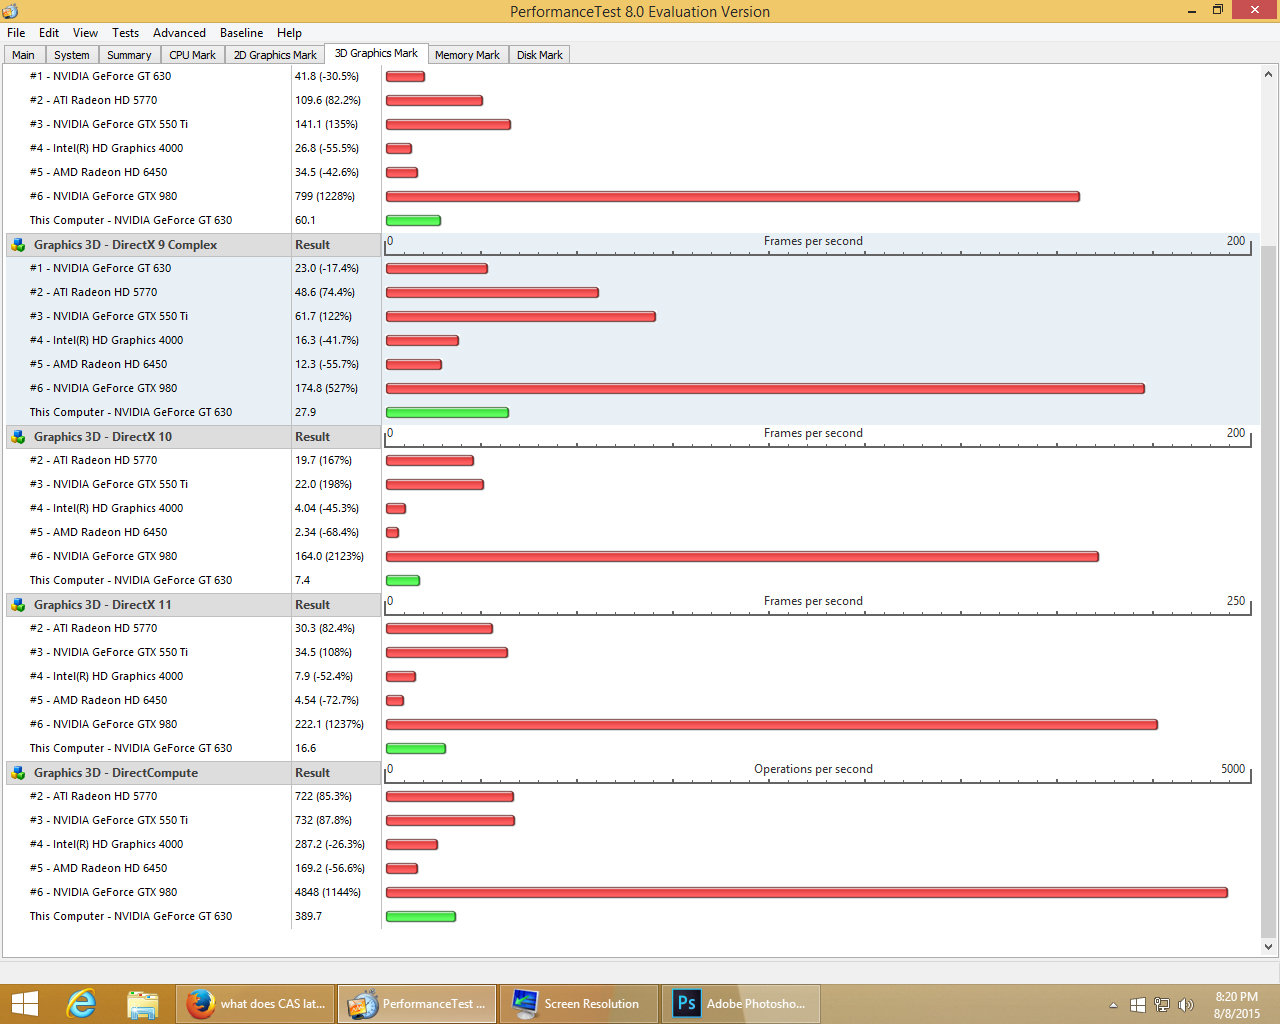This screenshot has width=1280, height=1024.
Task: Open the 2D Graphics Mark tab
Action: [x=276, y=55]
